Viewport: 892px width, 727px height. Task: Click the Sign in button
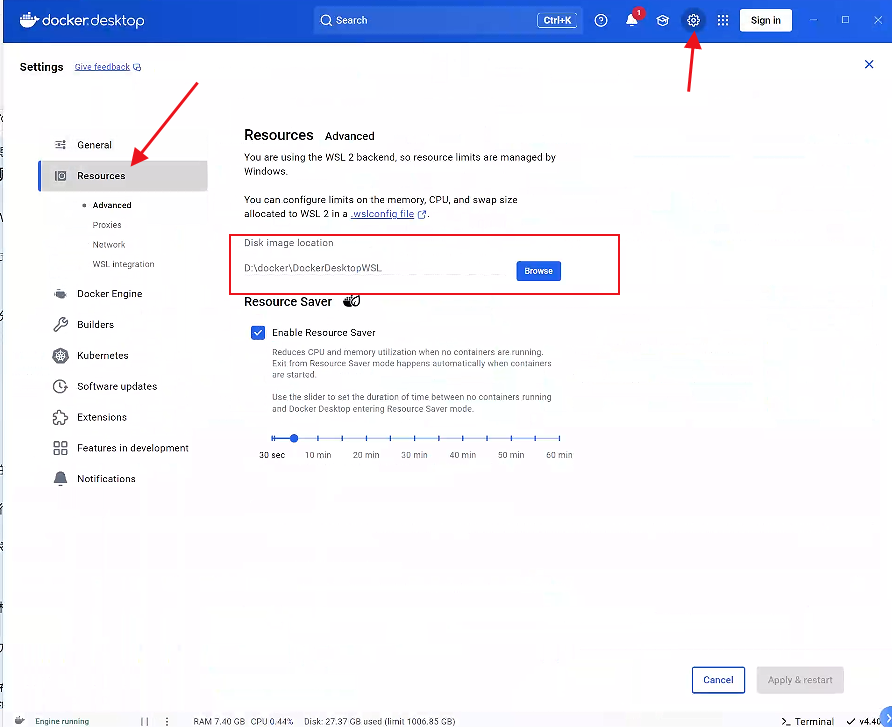tap(765, 20)
